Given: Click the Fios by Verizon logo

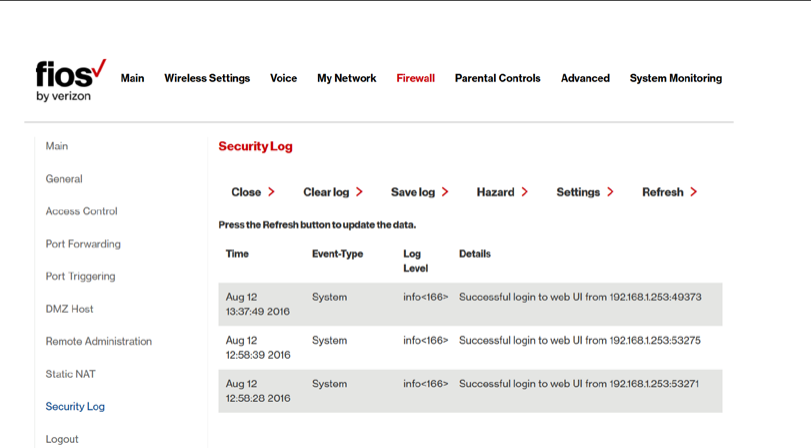Looking at the screenshot, I should pos(71,80).
